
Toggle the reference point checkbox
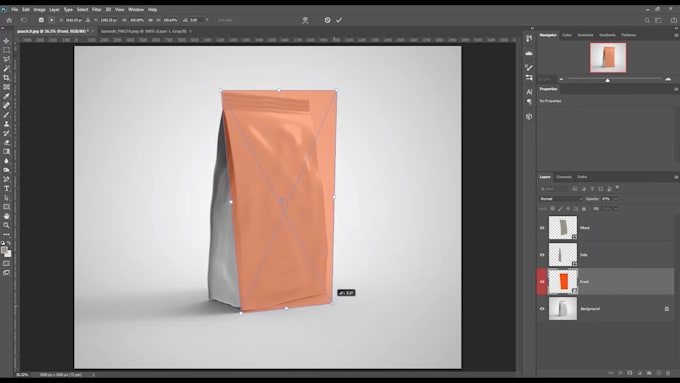[x=41, y=20]
